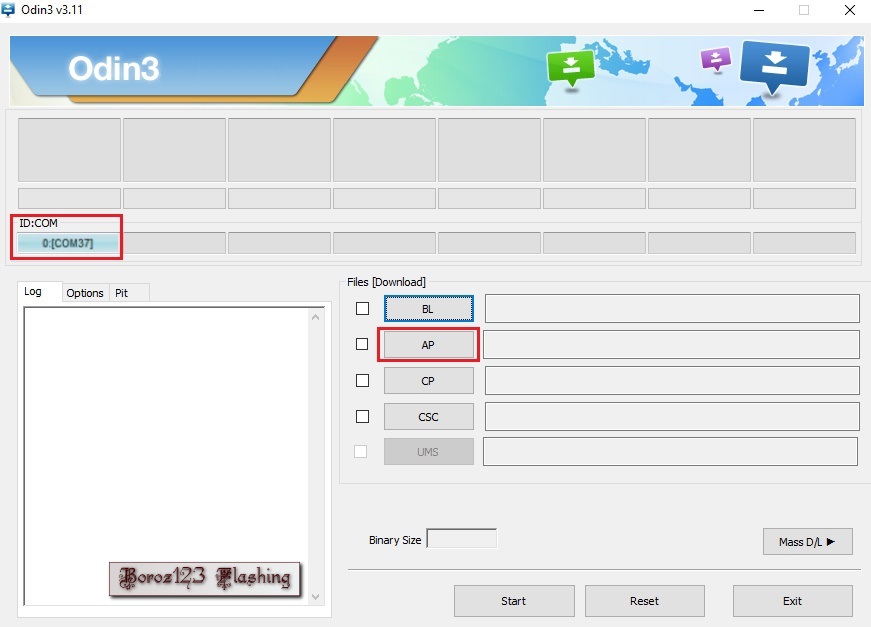Click the Binary Size field
This screenshot has width=871, height=627.
462,538
